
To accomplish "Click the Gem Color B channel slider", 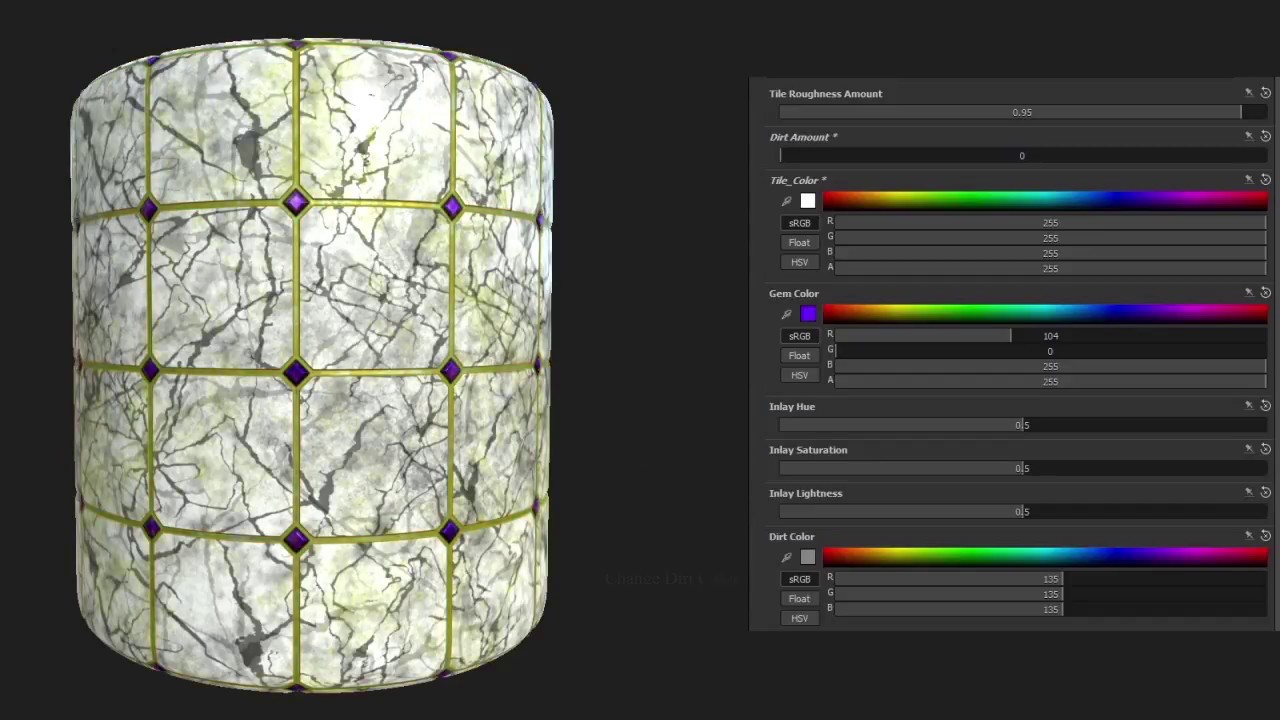I will click(x=1050, y=365).
